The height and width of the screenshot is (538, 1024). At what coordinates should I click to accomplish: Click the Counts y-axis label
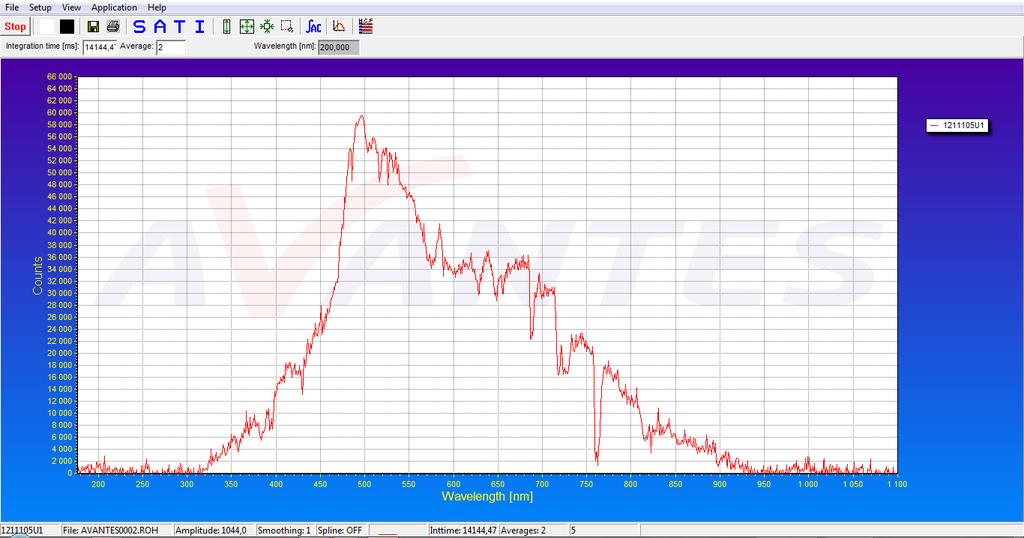click(37, 275)
